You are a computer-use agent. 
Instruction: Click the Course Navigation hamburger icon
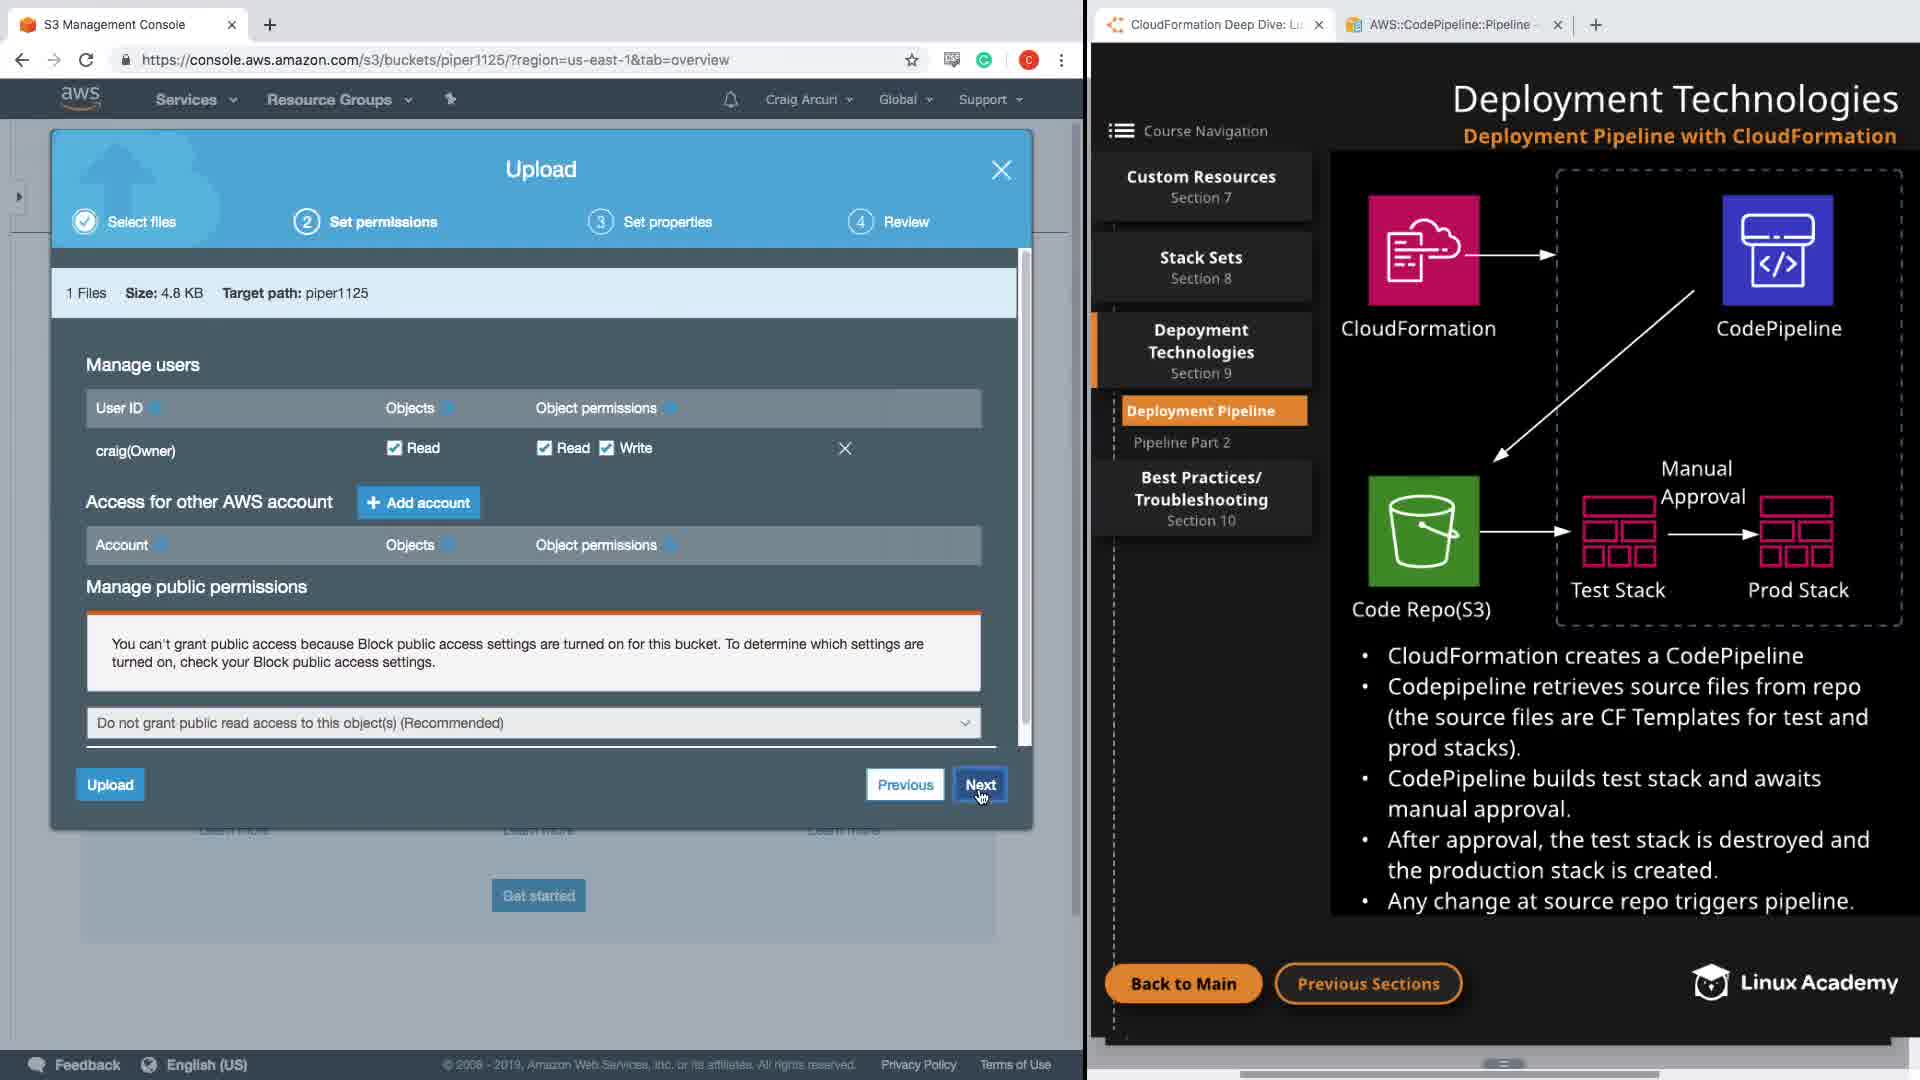point(1121,131)
